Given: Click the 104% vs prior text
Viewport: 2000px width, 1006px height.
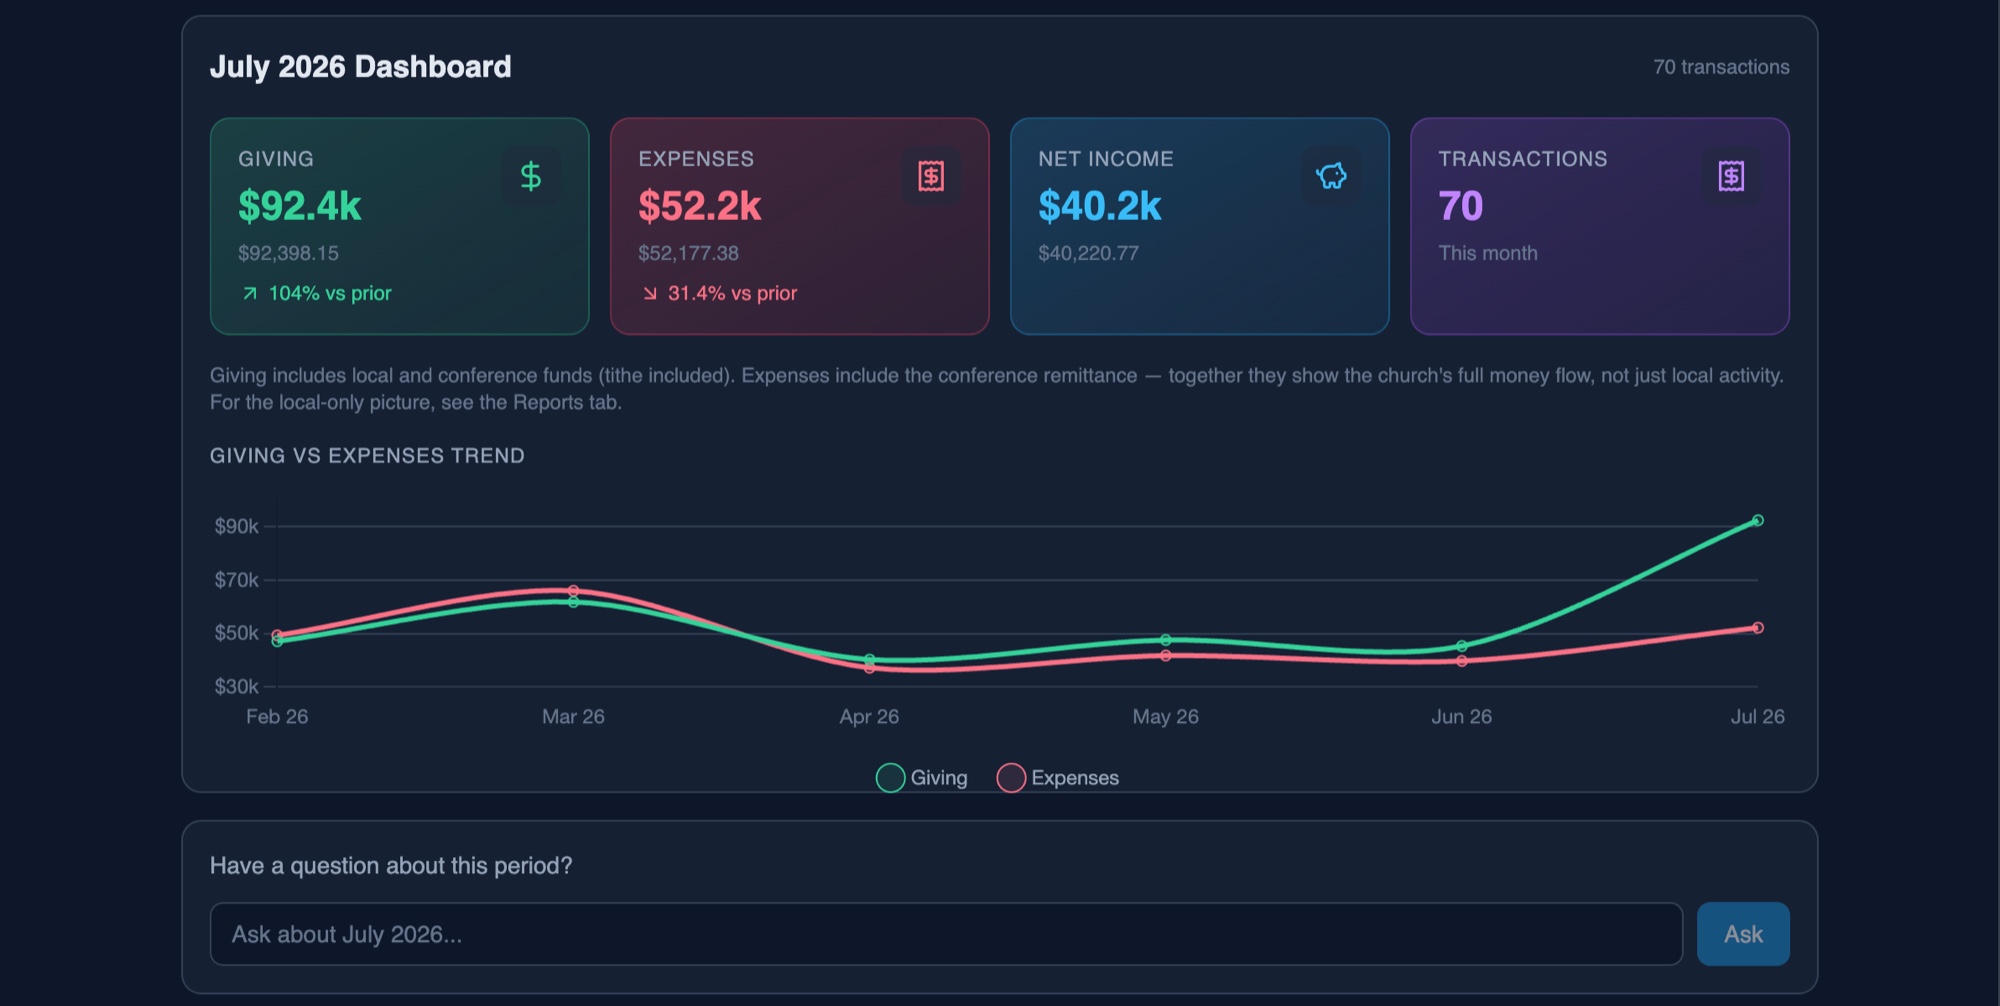Looking at the screenshot, I should click(330, 293).
